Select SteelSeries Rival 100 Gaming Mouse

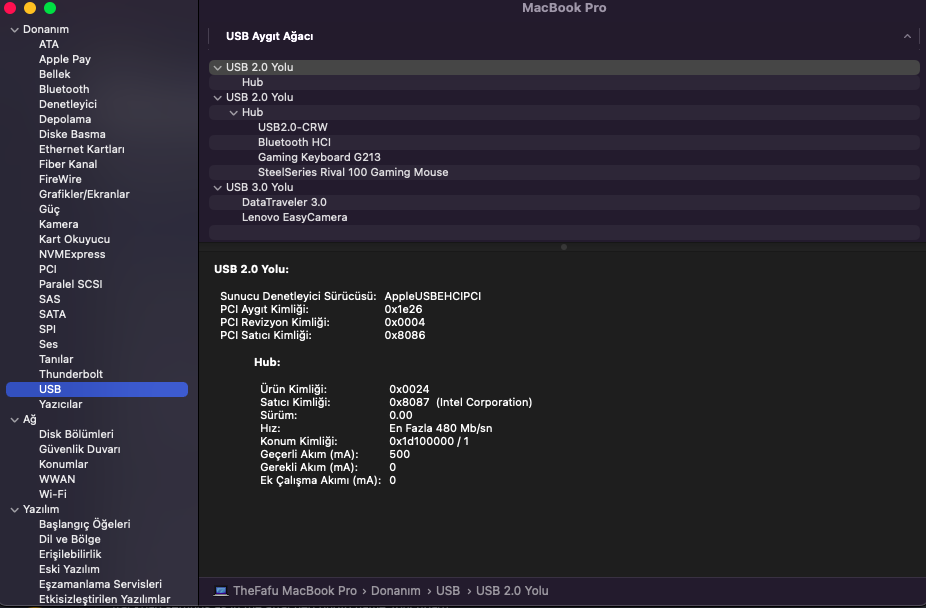coord(353,172)
